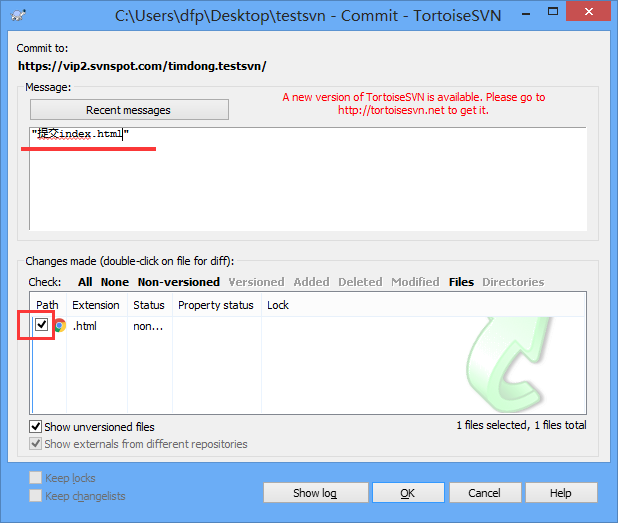Sort by Status column header
This screenshot has height=523, width=618.
[x=150, y=305]
